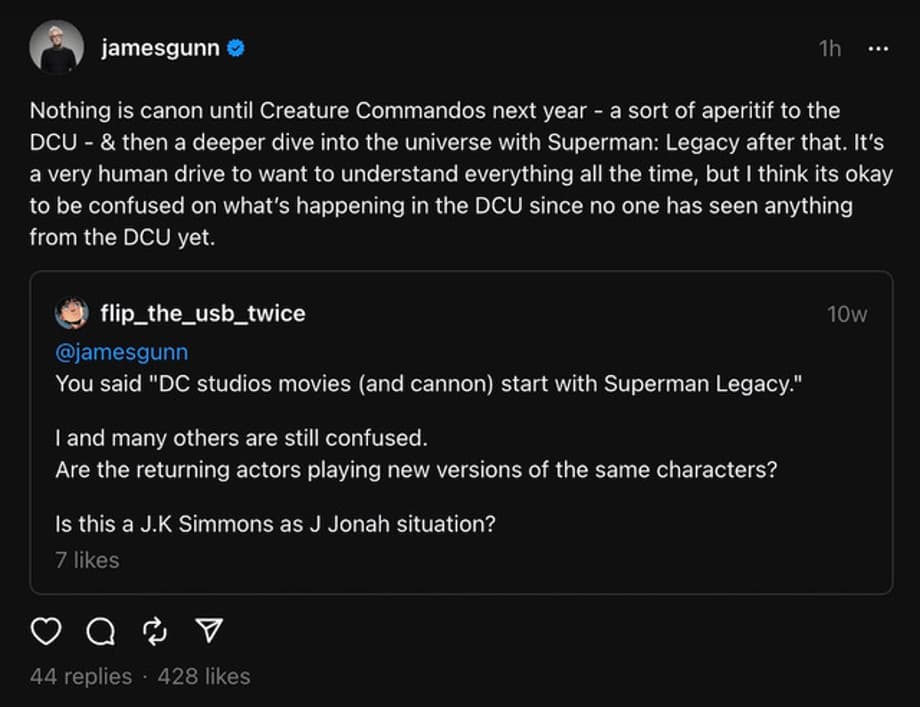Screen dimensions: 920x707
Task: Like the jamesgunn post with heart icon
Action: (x=46, y=631)
